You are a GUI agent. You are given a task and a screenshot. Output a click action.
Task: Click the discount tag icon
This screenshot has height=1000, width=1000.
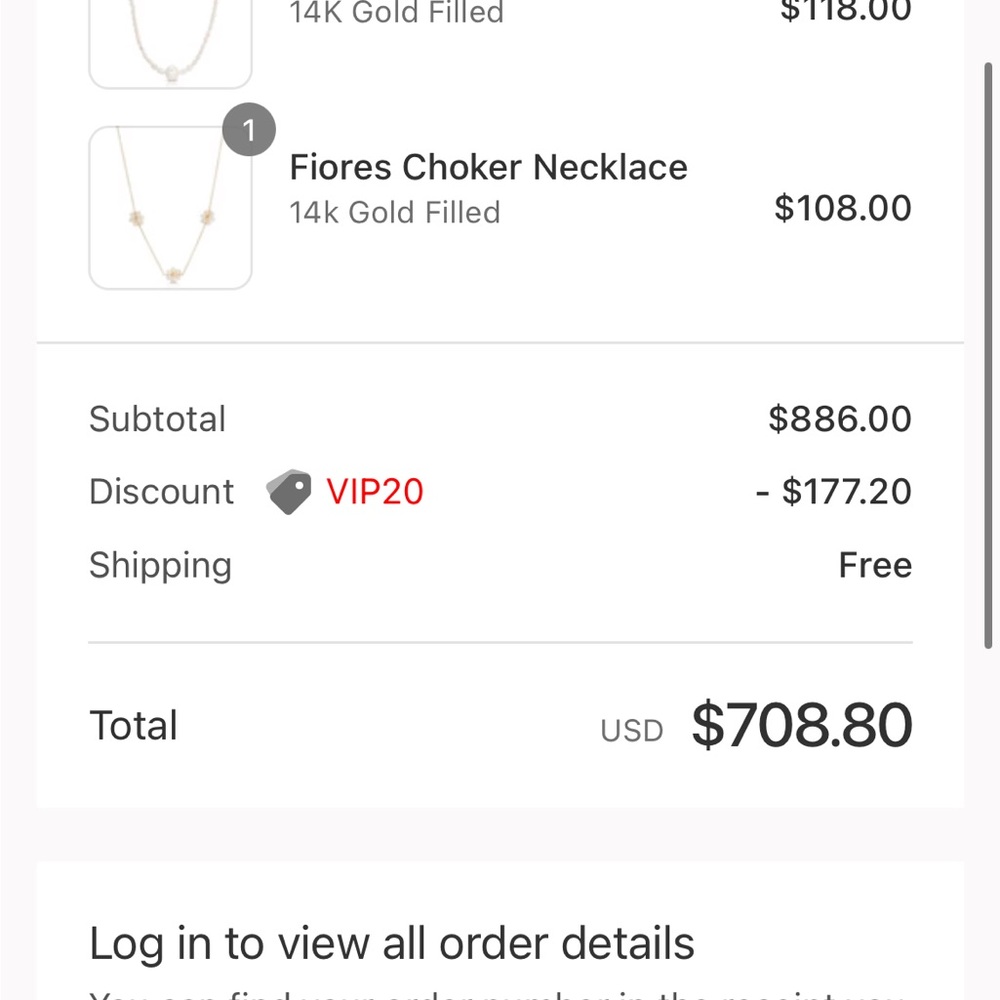pyautogui.click(x=289, y=492)
